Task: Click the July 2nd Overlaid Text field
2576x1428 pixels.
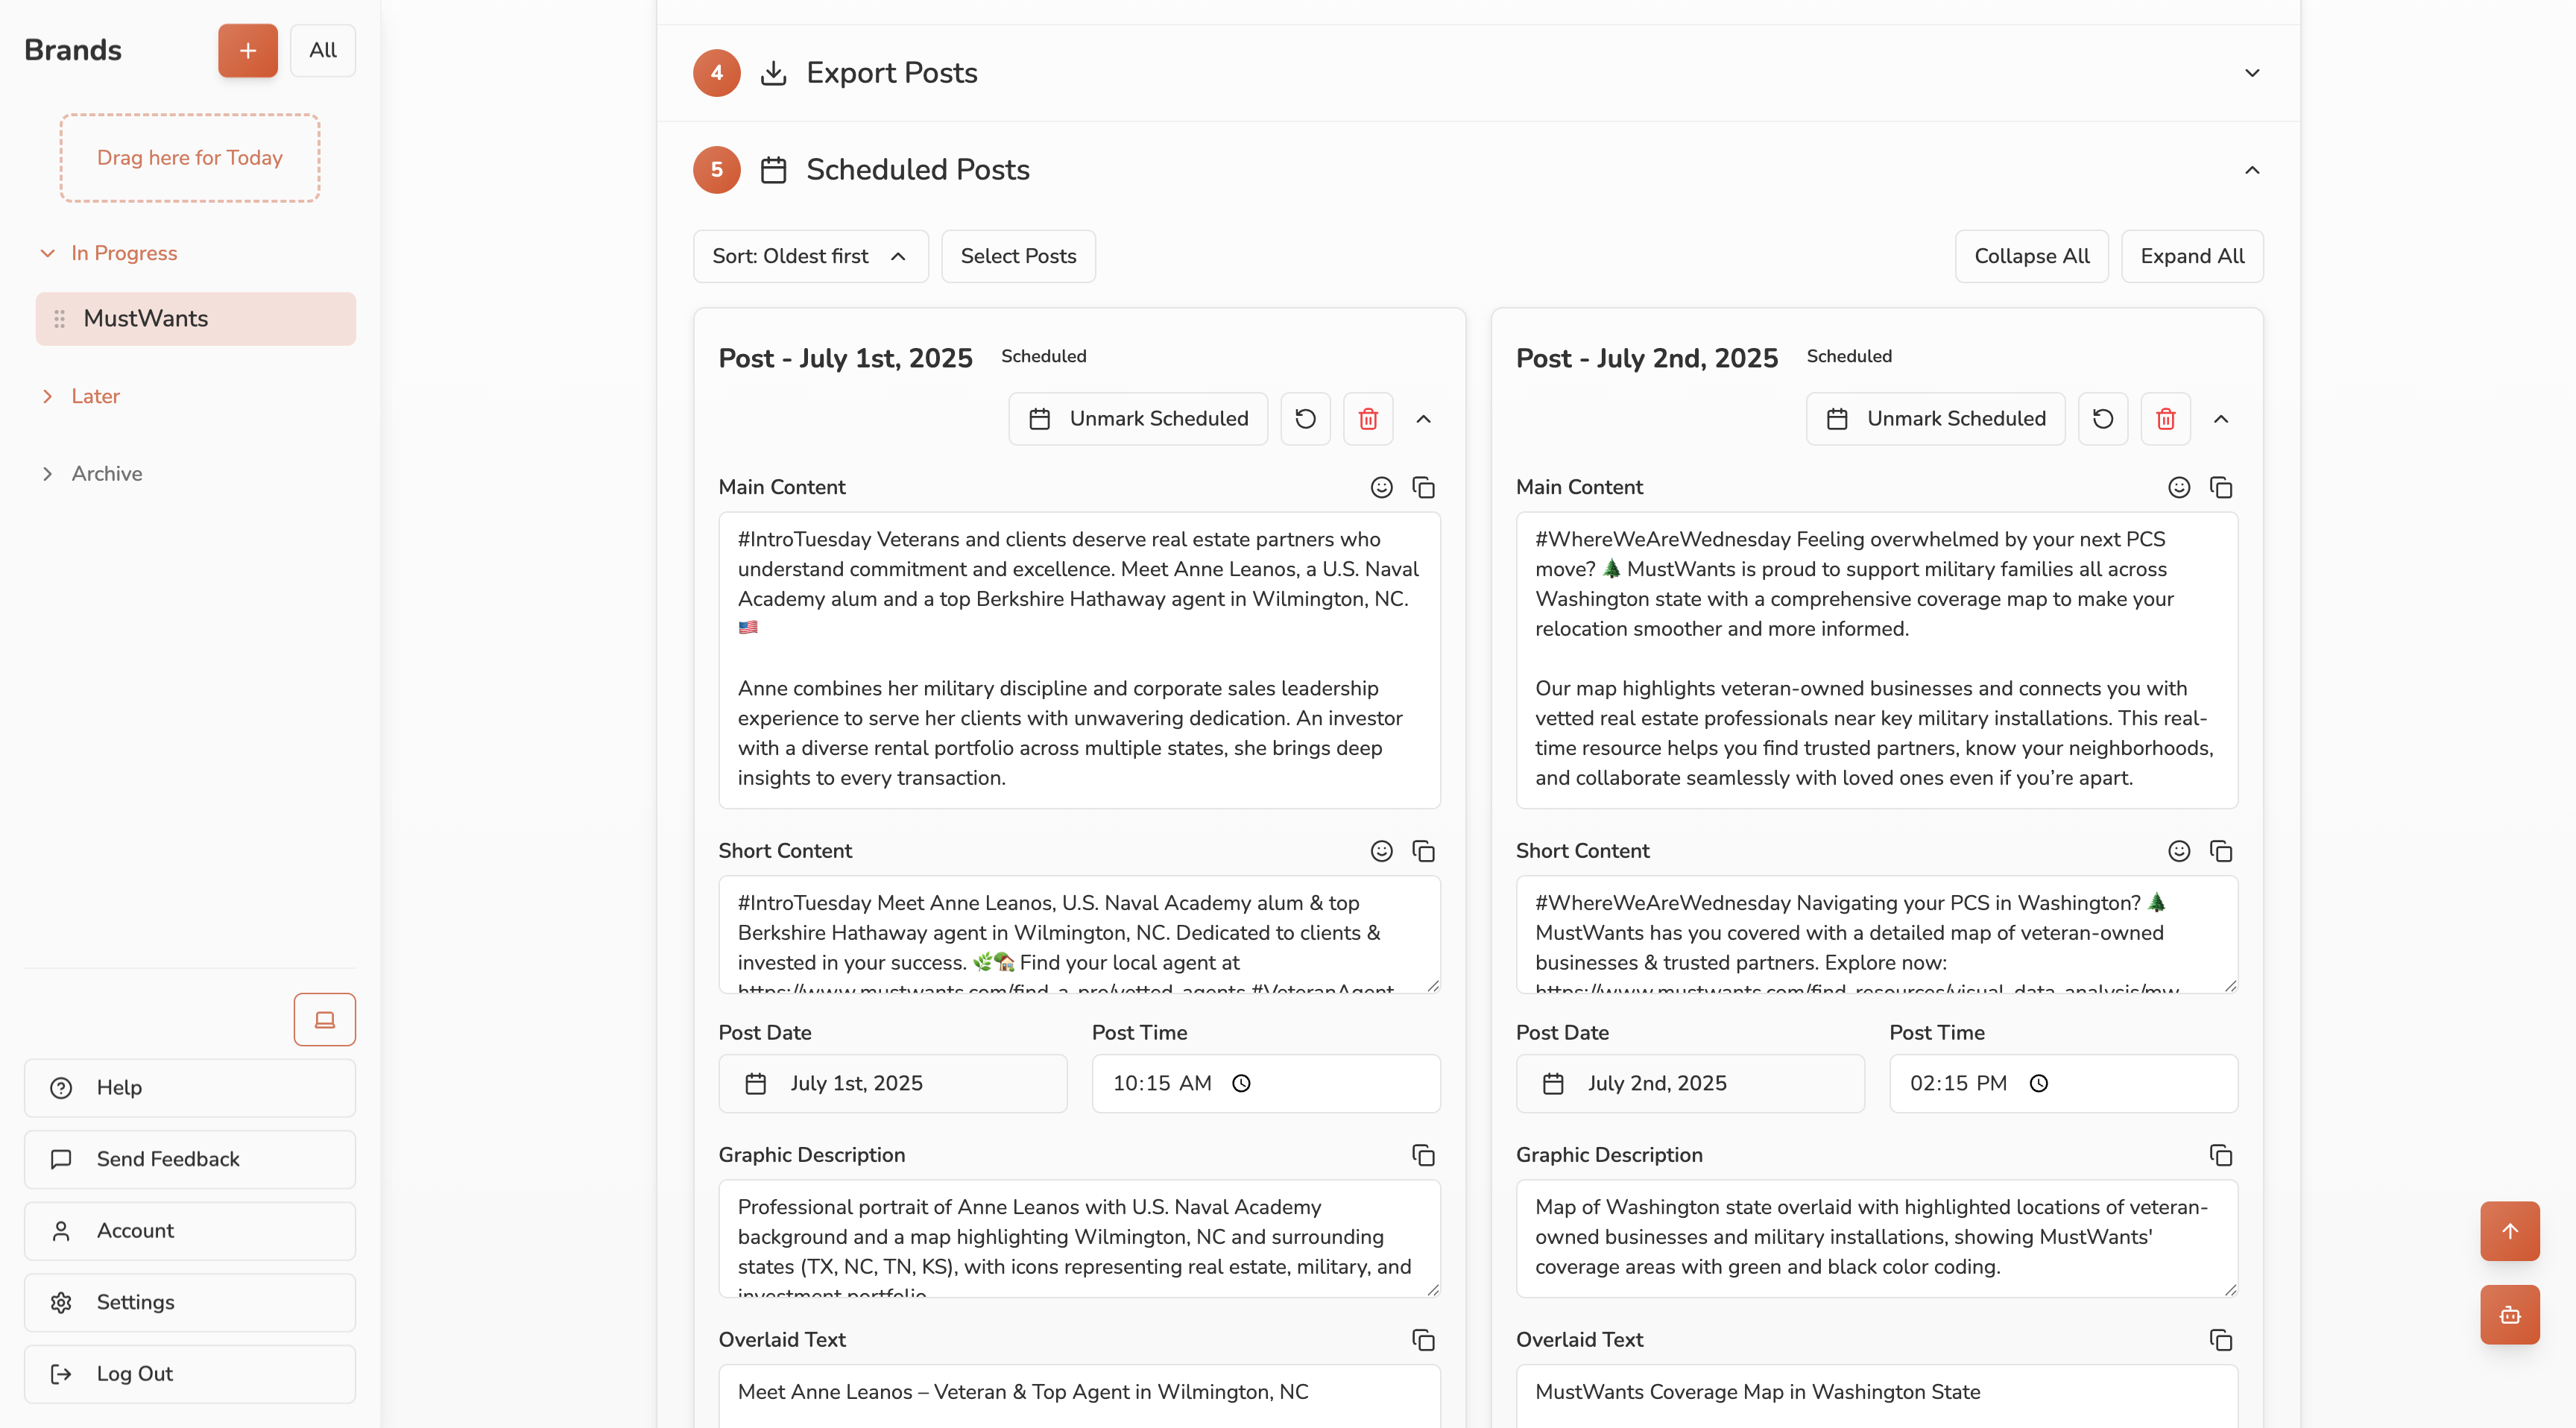Action: click(x=1877, y=1396)
